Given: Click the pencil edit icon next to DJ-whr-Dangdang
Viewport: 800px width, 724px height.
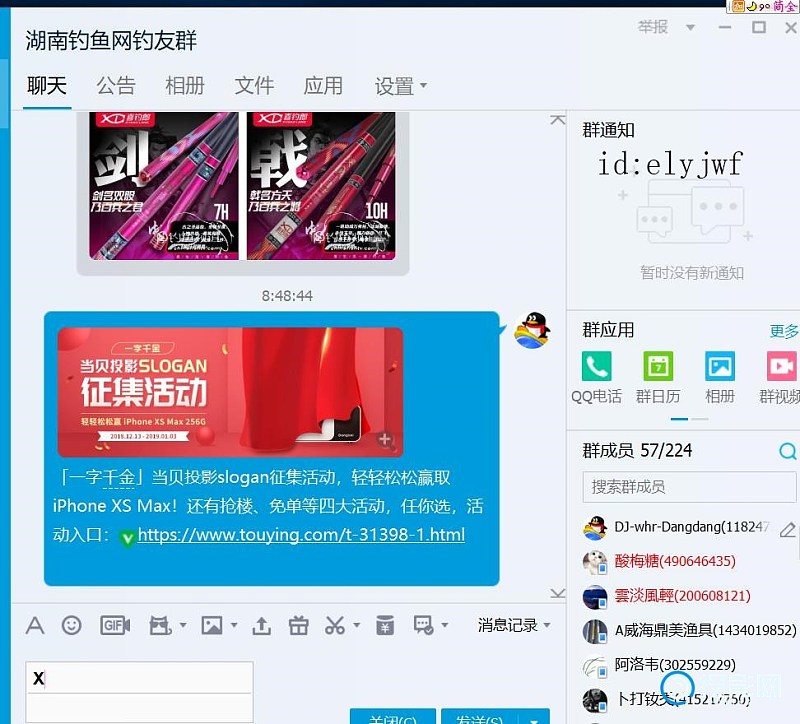Looking at the screenshot, I should (x=787, y=530).
